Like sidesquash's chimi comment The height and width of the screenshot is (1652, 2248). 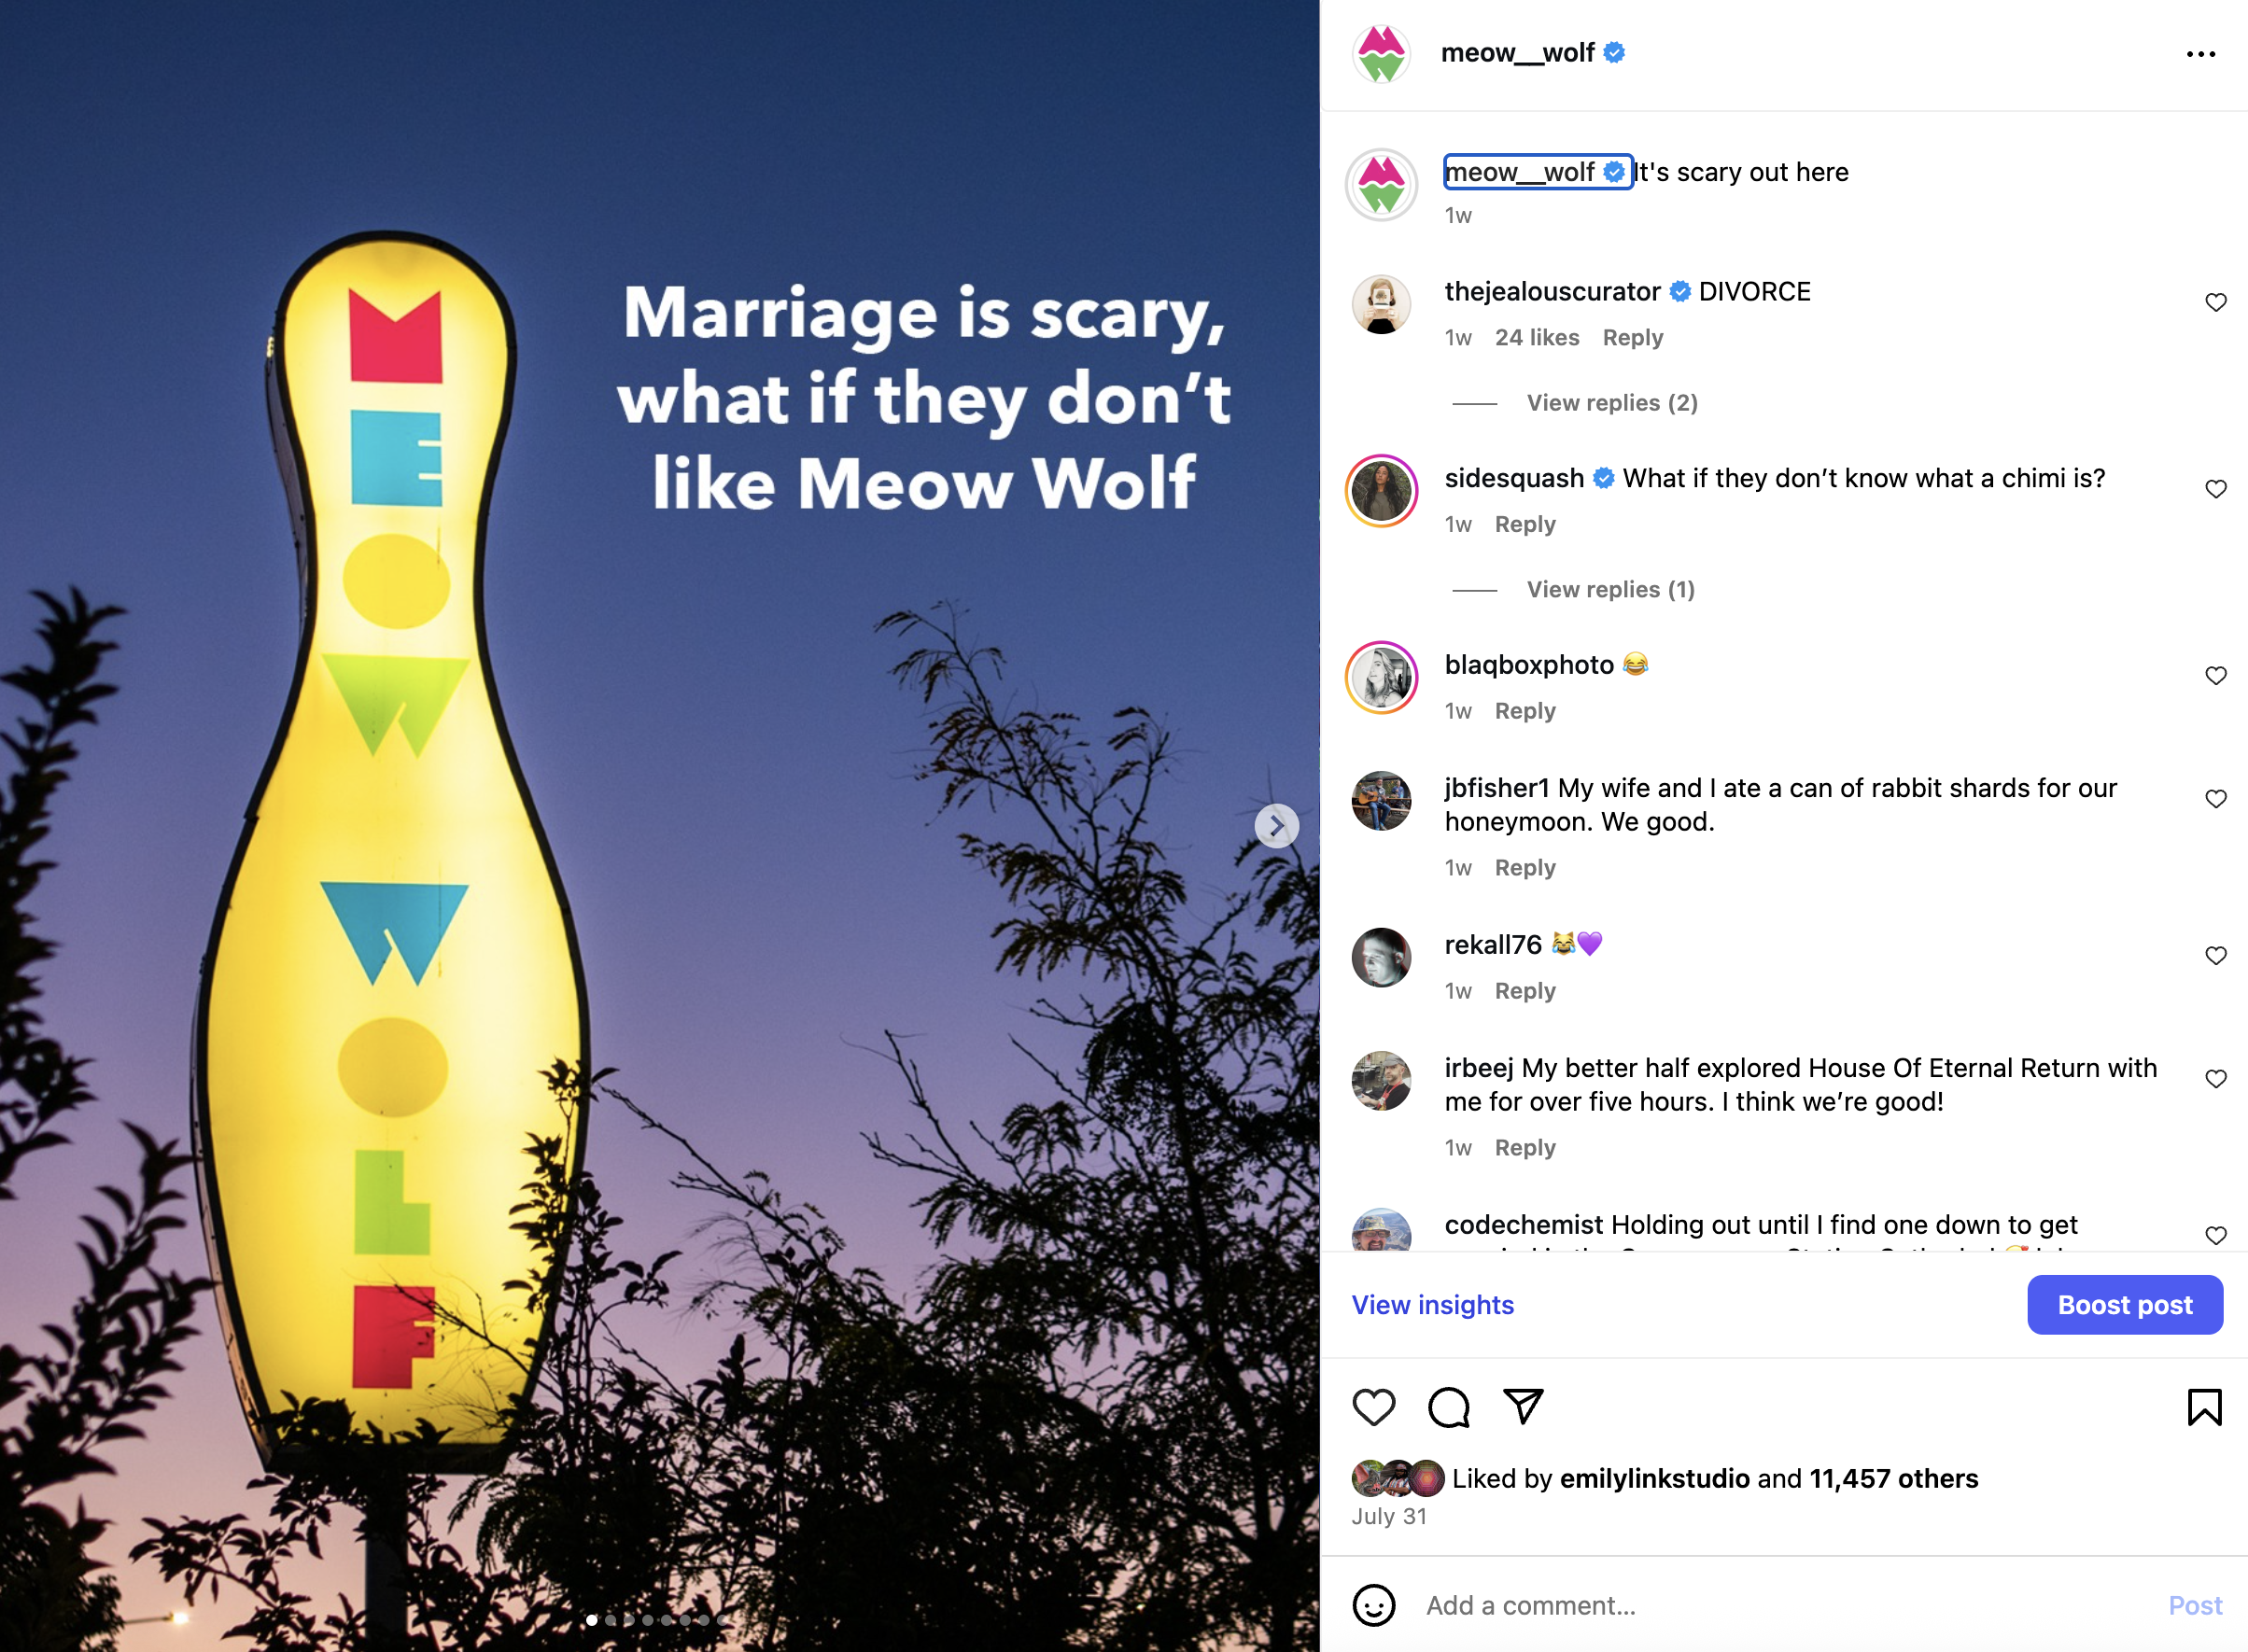(2215, 489)
